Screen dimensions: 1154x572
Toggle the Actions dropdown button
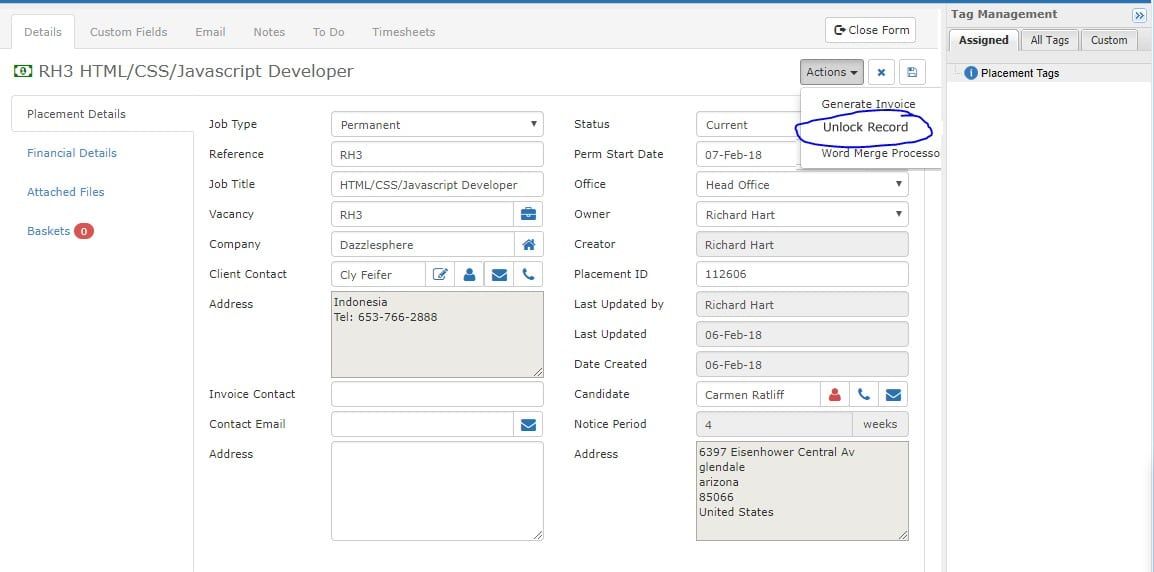point(832,72)
